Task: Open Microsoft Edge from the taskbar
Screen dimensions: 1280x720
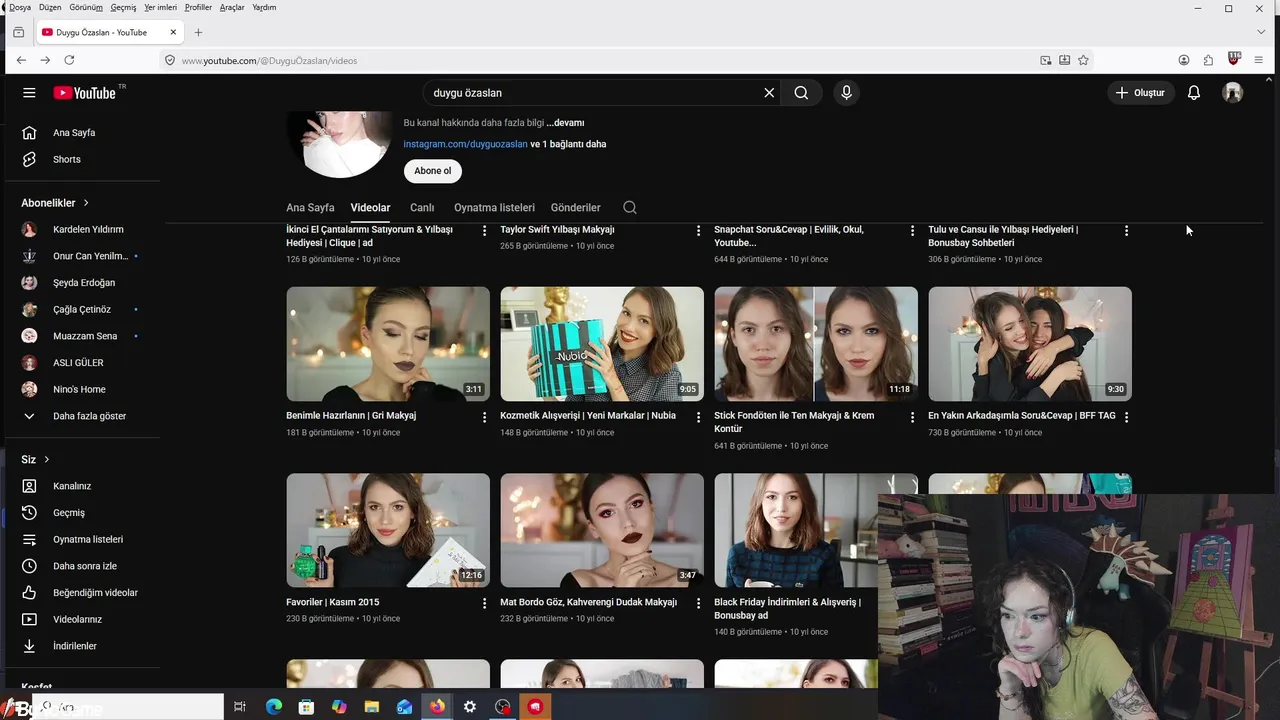Action: tap(274, 707)
